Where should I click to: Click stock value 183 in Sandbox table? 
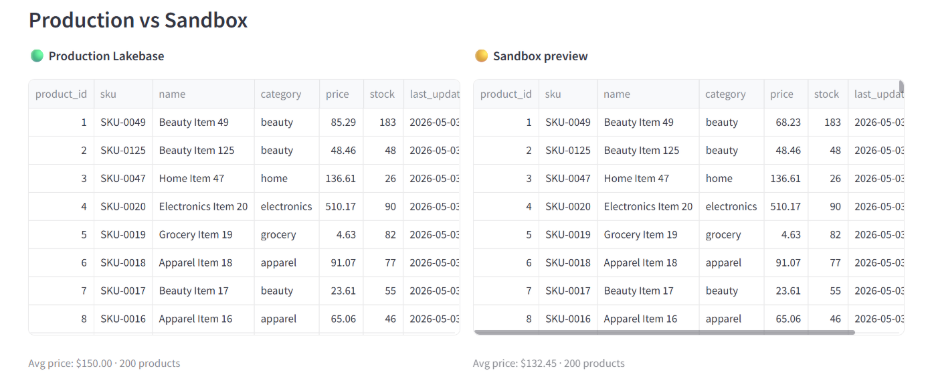pyautogui.click(x=828, y=122)
